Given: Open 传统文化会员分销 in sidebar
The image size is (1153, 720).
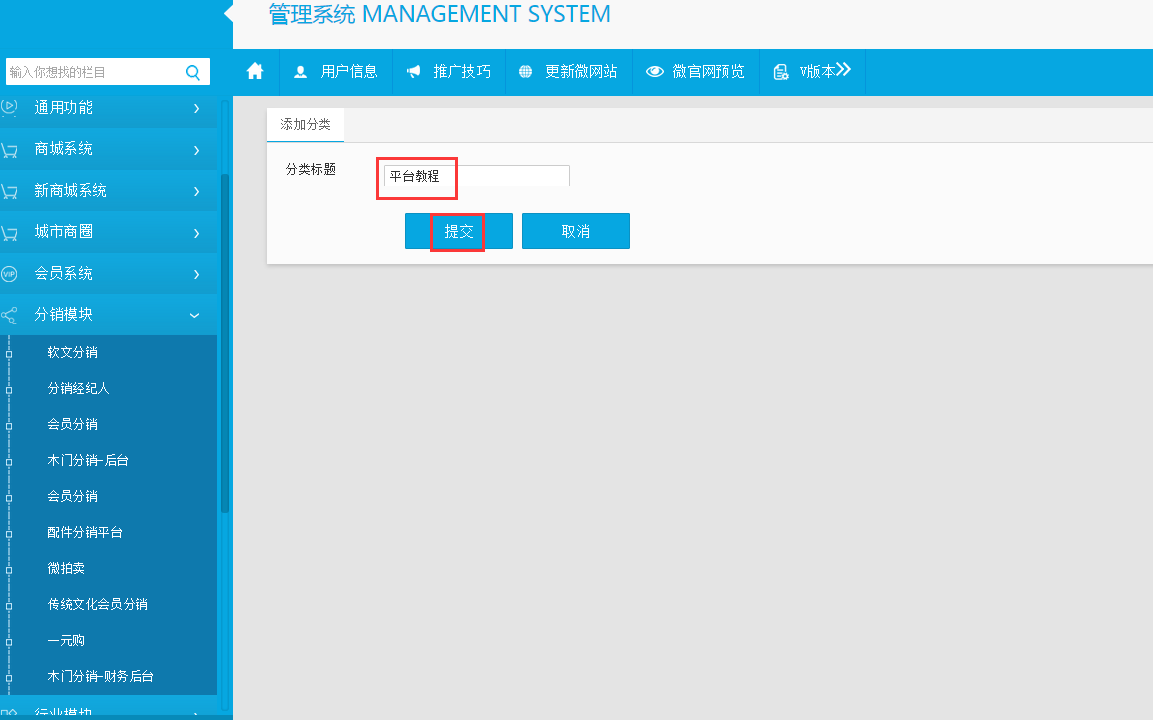Looking at the screenshot, I should [x=98, y=605].
